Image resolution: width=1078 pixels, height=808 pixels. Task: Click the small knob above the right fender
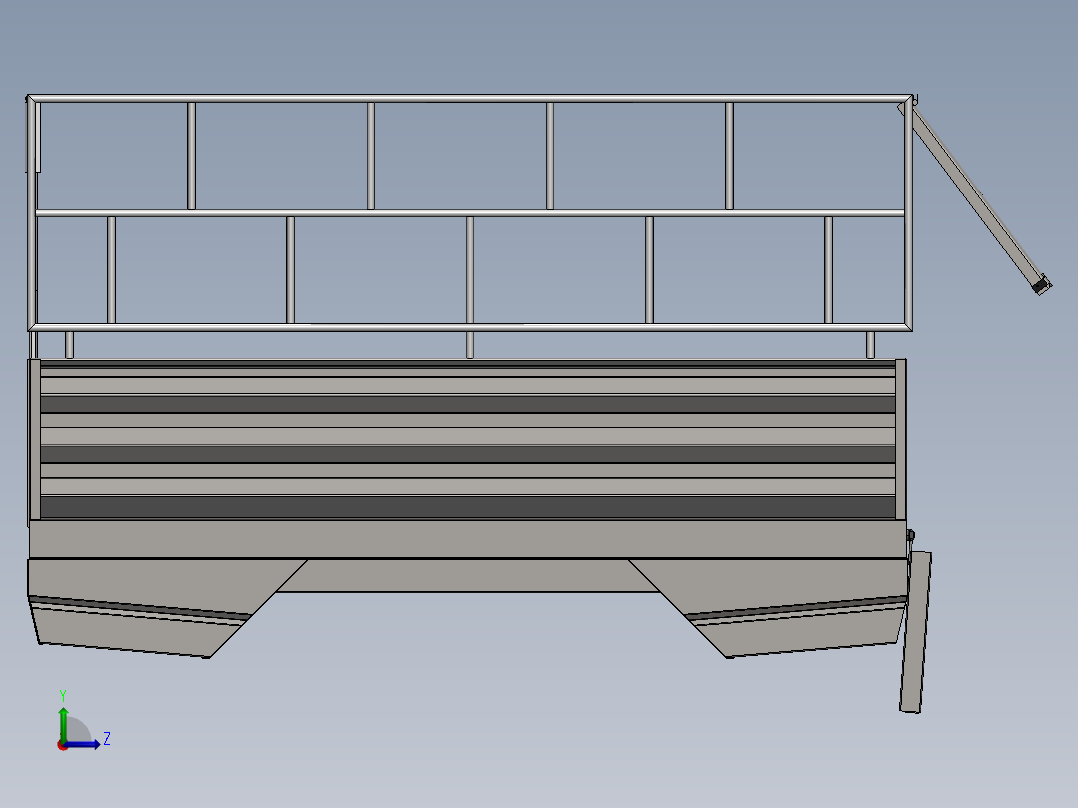(x=911, y=534)
